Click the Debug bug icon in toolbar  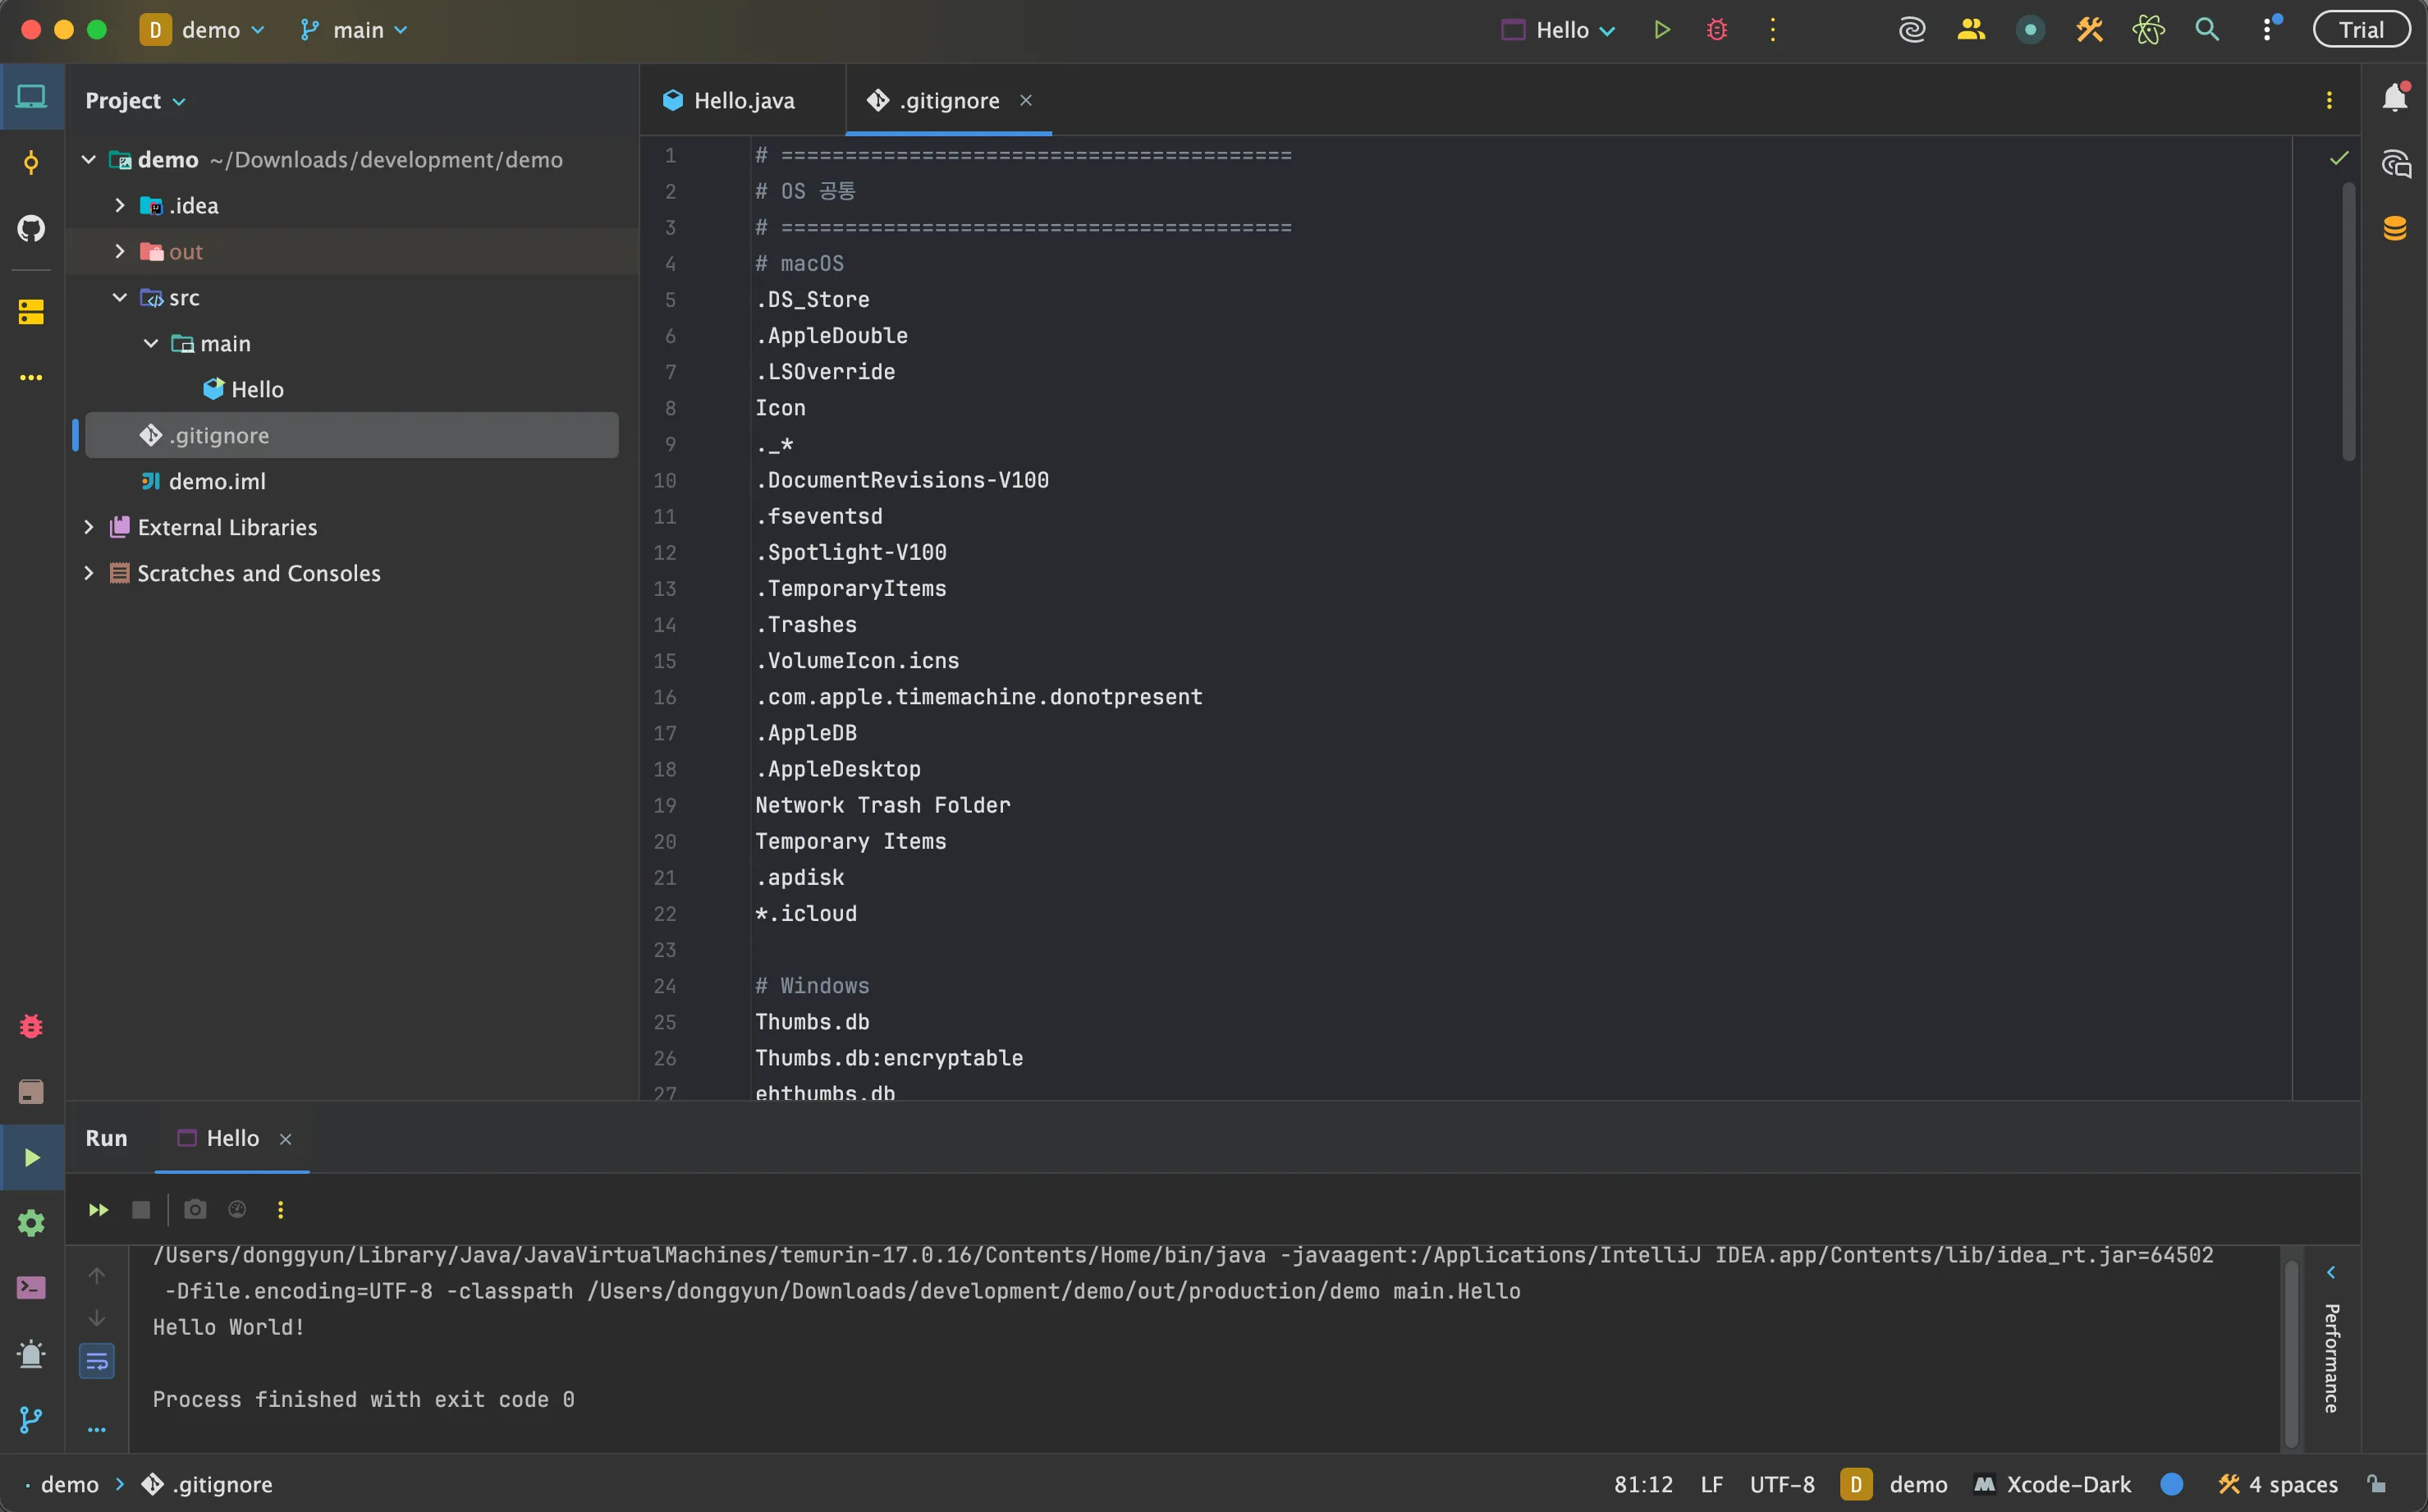point(1716,30)
